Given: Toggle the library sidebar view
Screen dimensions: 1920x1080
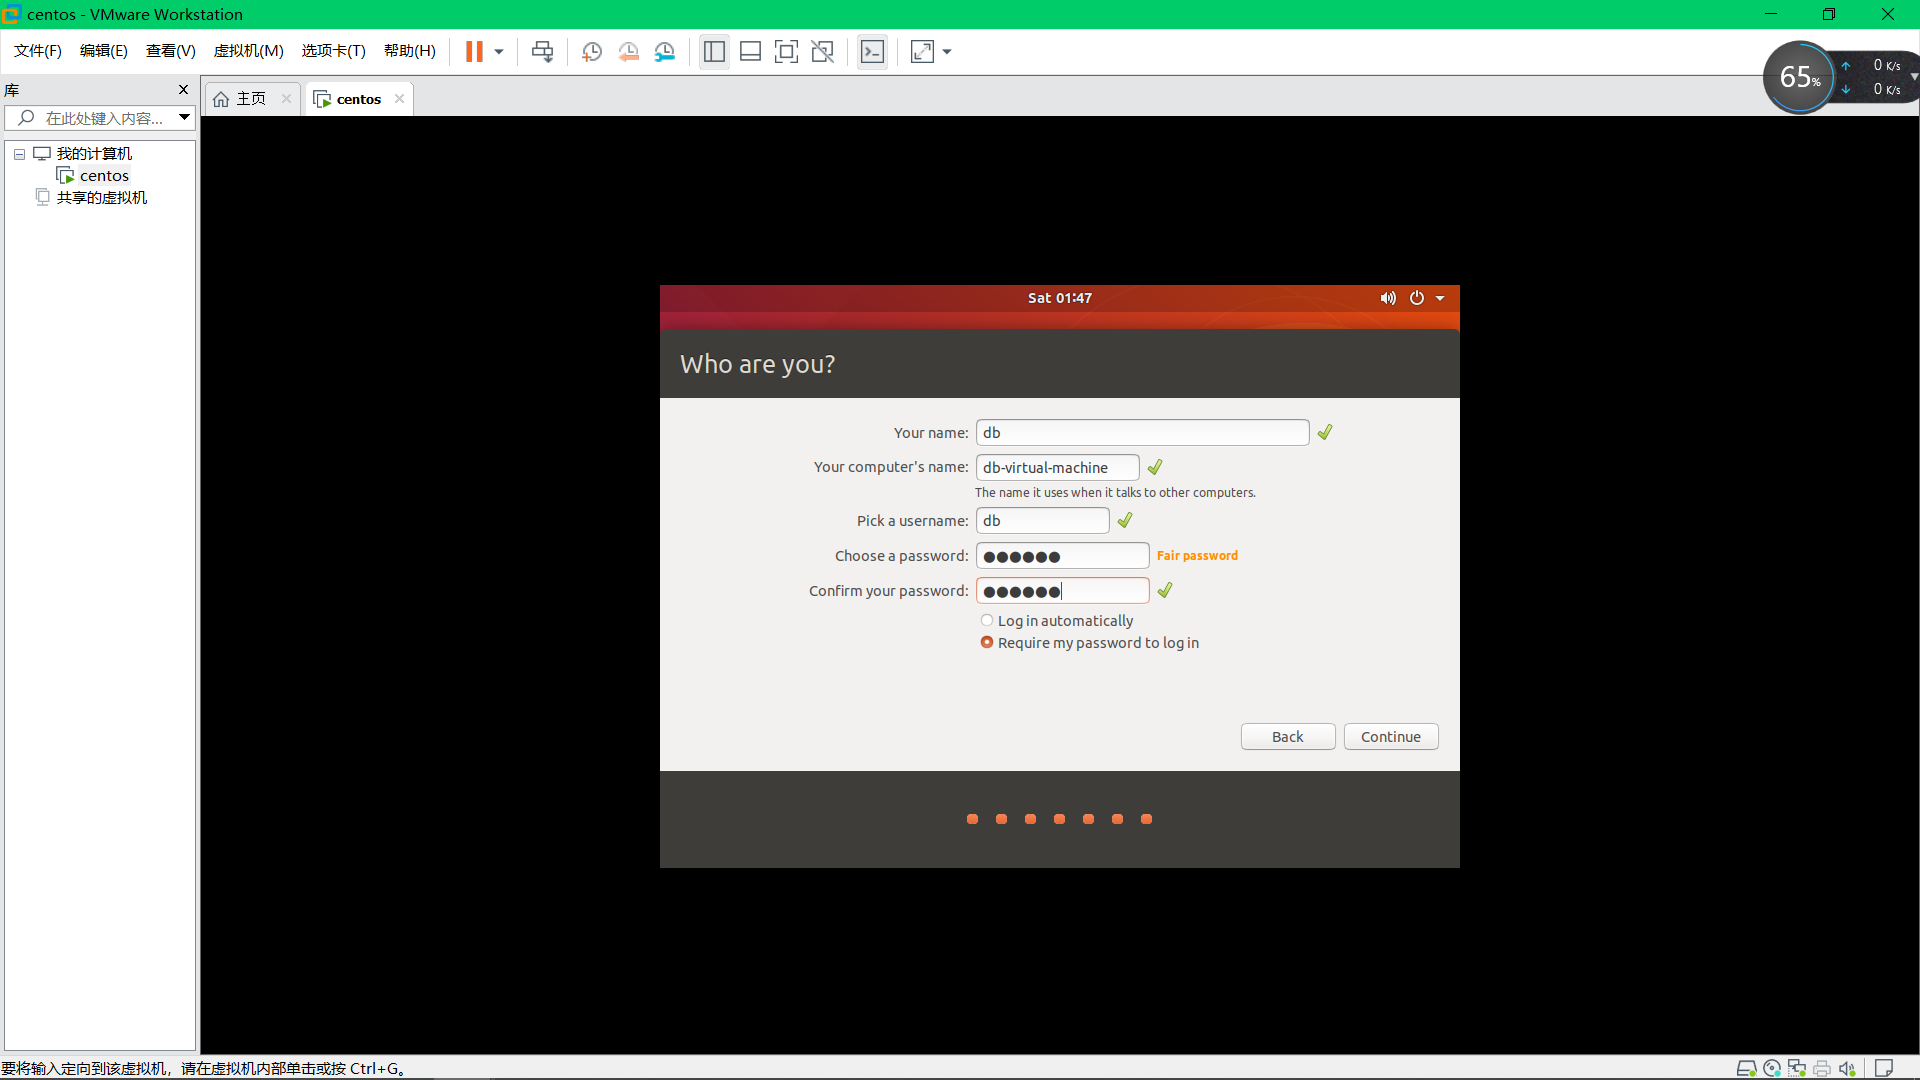Looking at the screenshot, I should [x=714, y=52].
